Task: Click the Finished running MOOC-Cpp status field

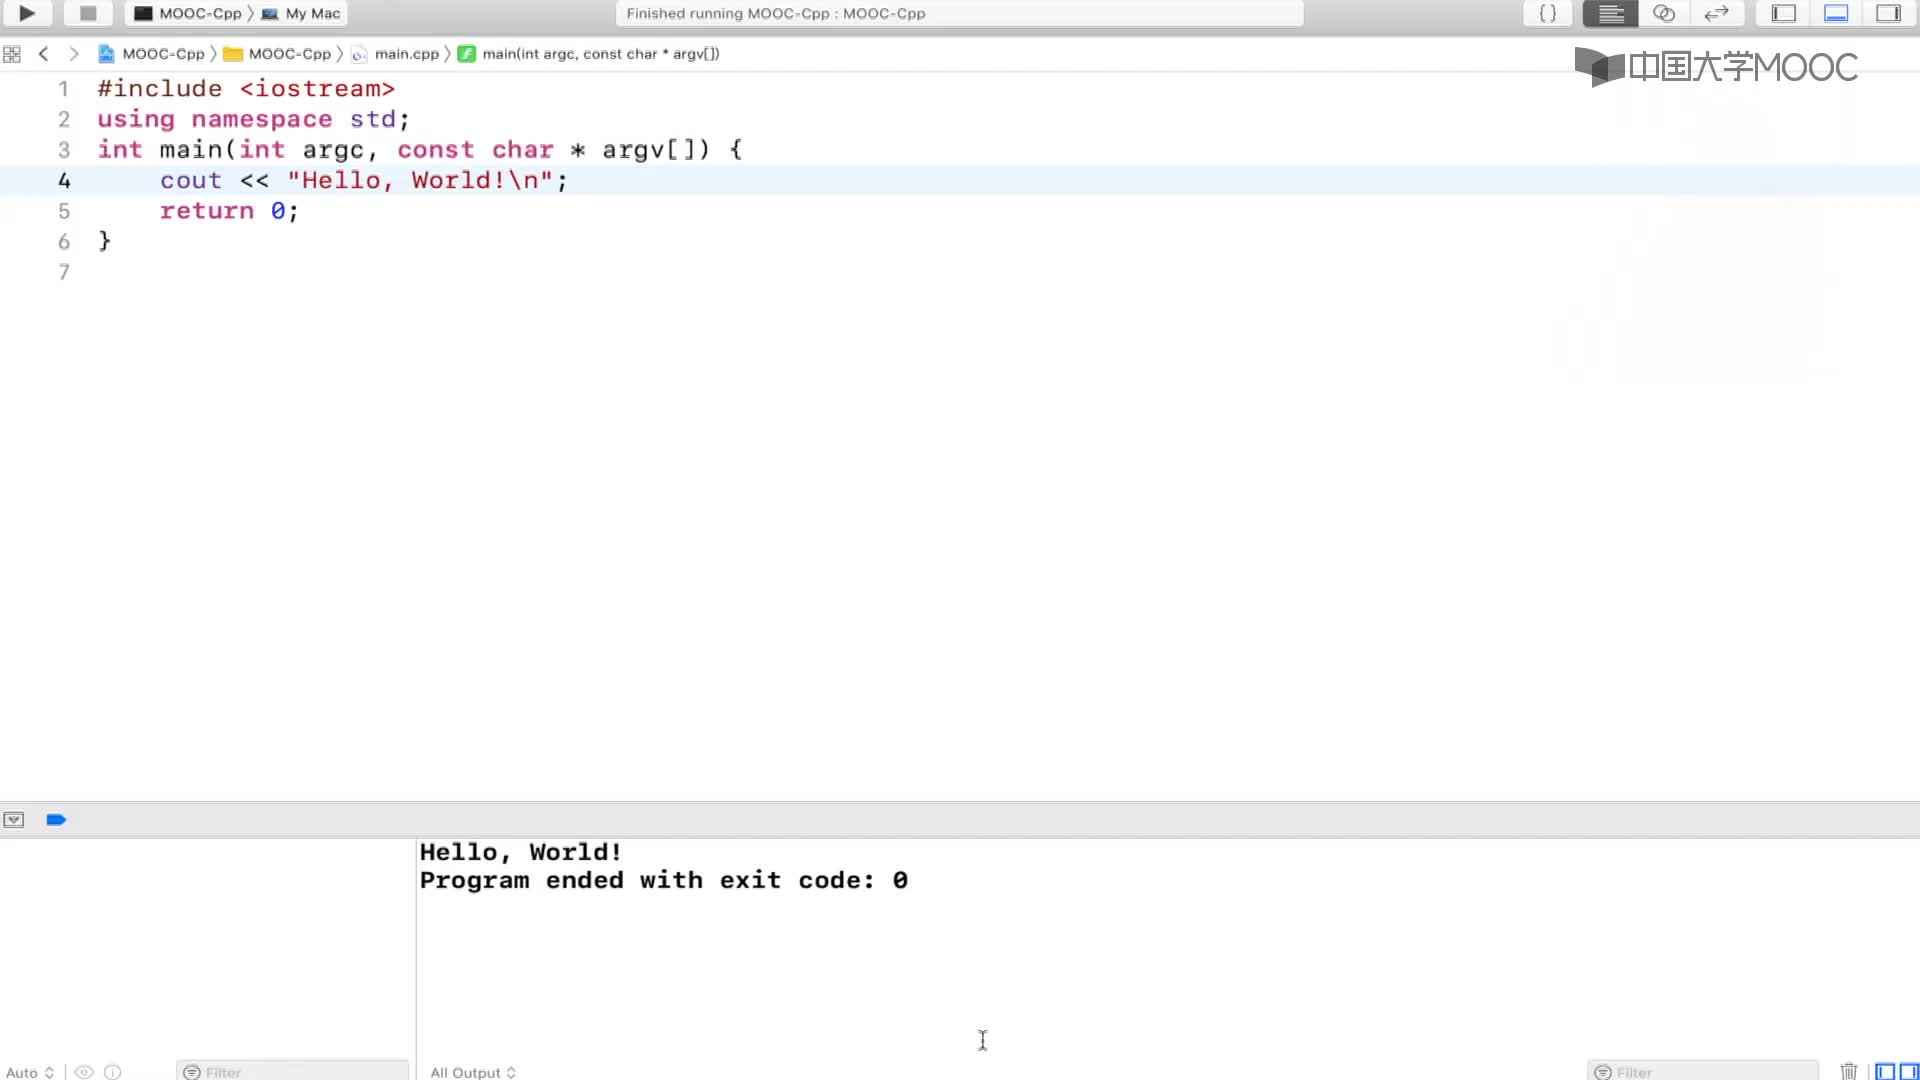Action: tap(959, 13)
